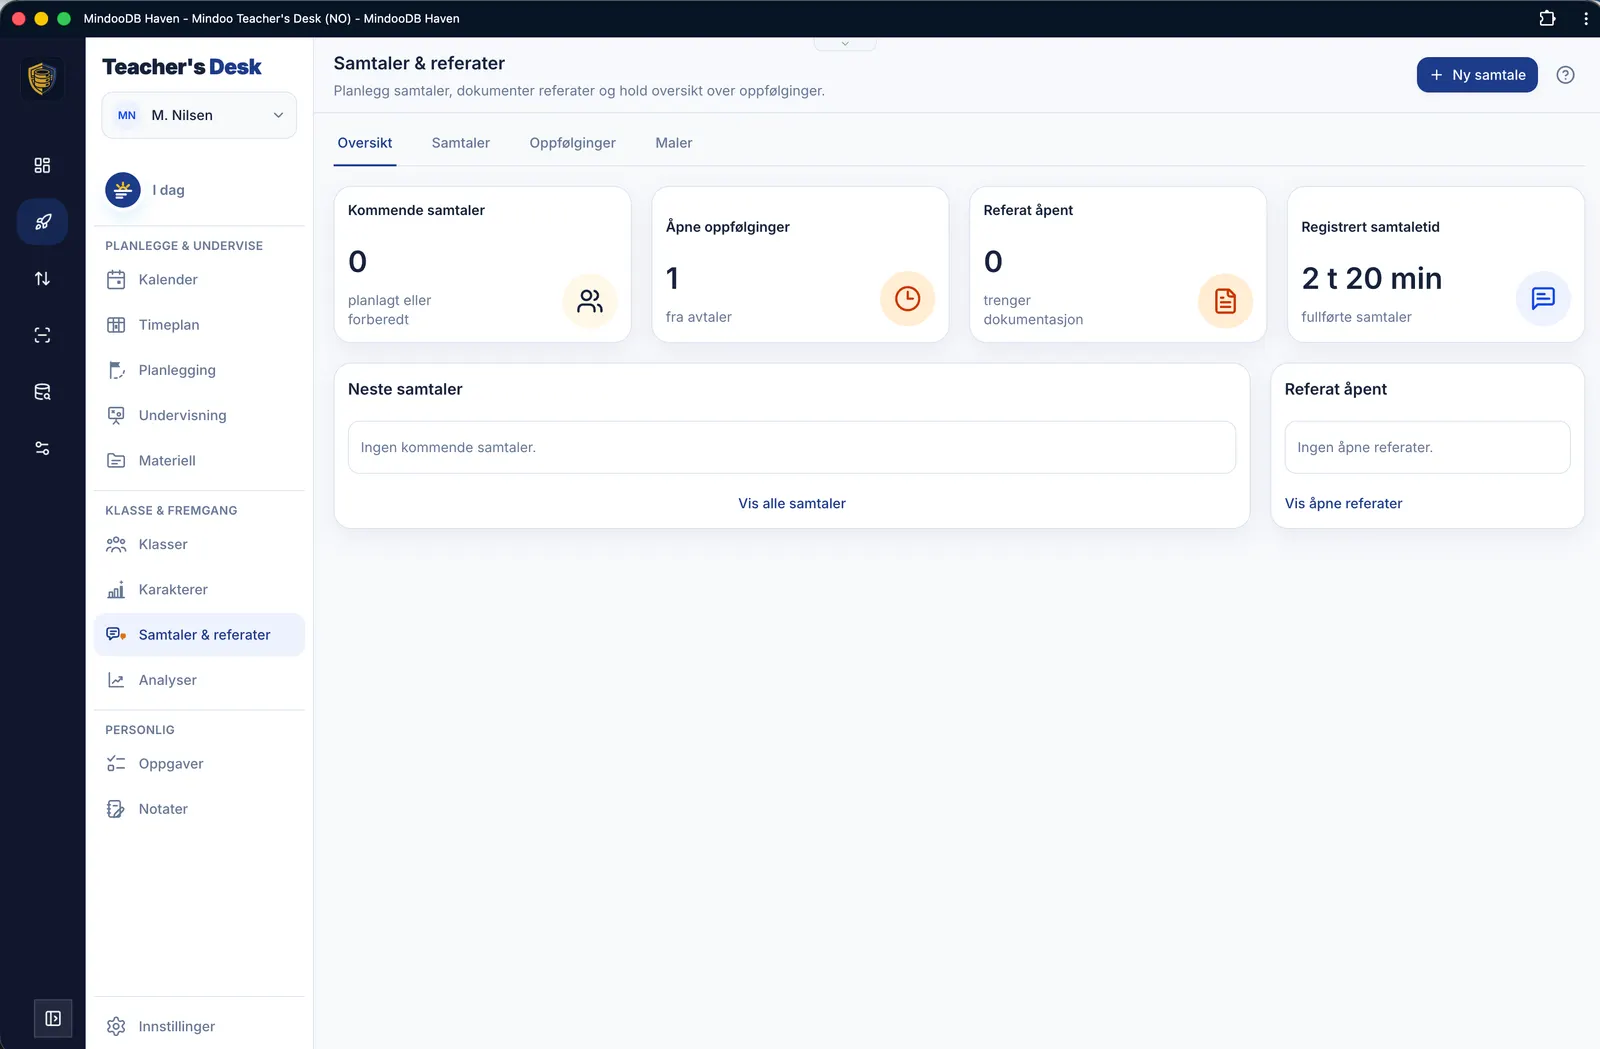Click the Timeplan grid icon
The width and height of the screenshot is (1600, 1049).
click(116, 325)
